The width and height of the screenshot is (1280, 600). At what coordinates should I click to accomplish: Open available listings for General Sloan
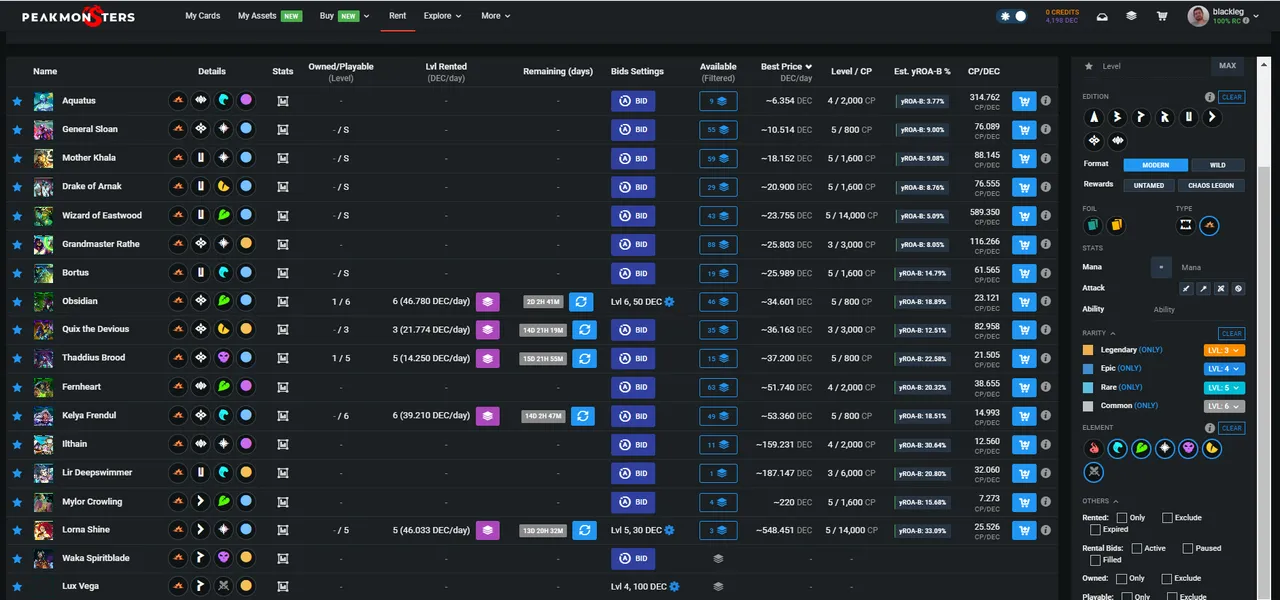(x=718, y=129)
